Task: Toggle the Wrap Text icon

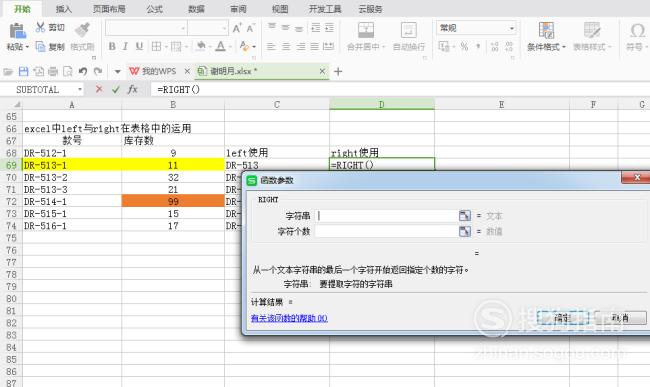Action: [x=409, y=31]
